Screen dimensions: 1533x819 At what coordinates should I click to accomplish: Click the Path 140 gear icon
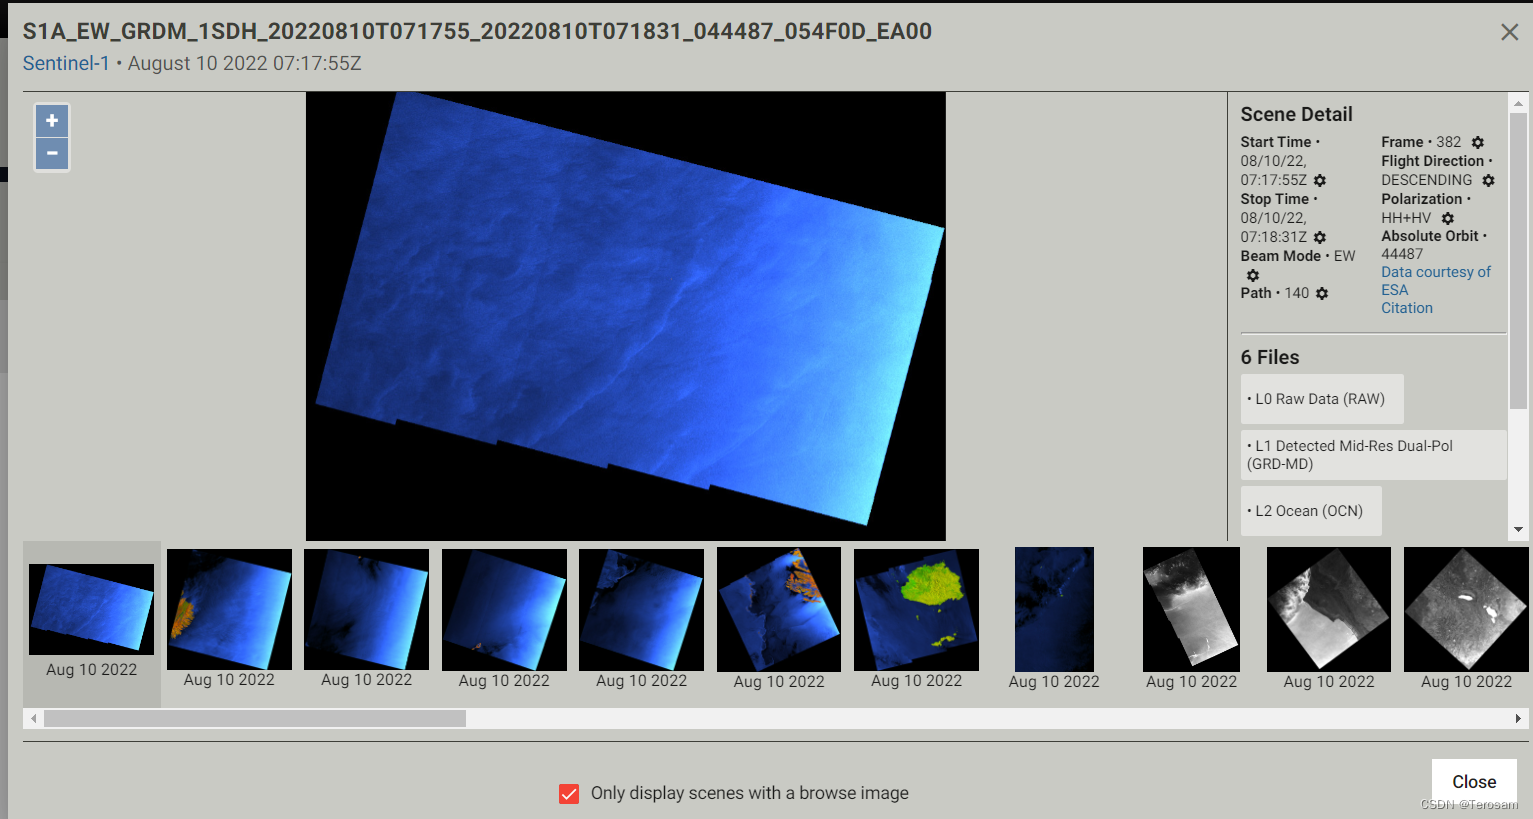pyautogui.click(x=1322, y=293)
